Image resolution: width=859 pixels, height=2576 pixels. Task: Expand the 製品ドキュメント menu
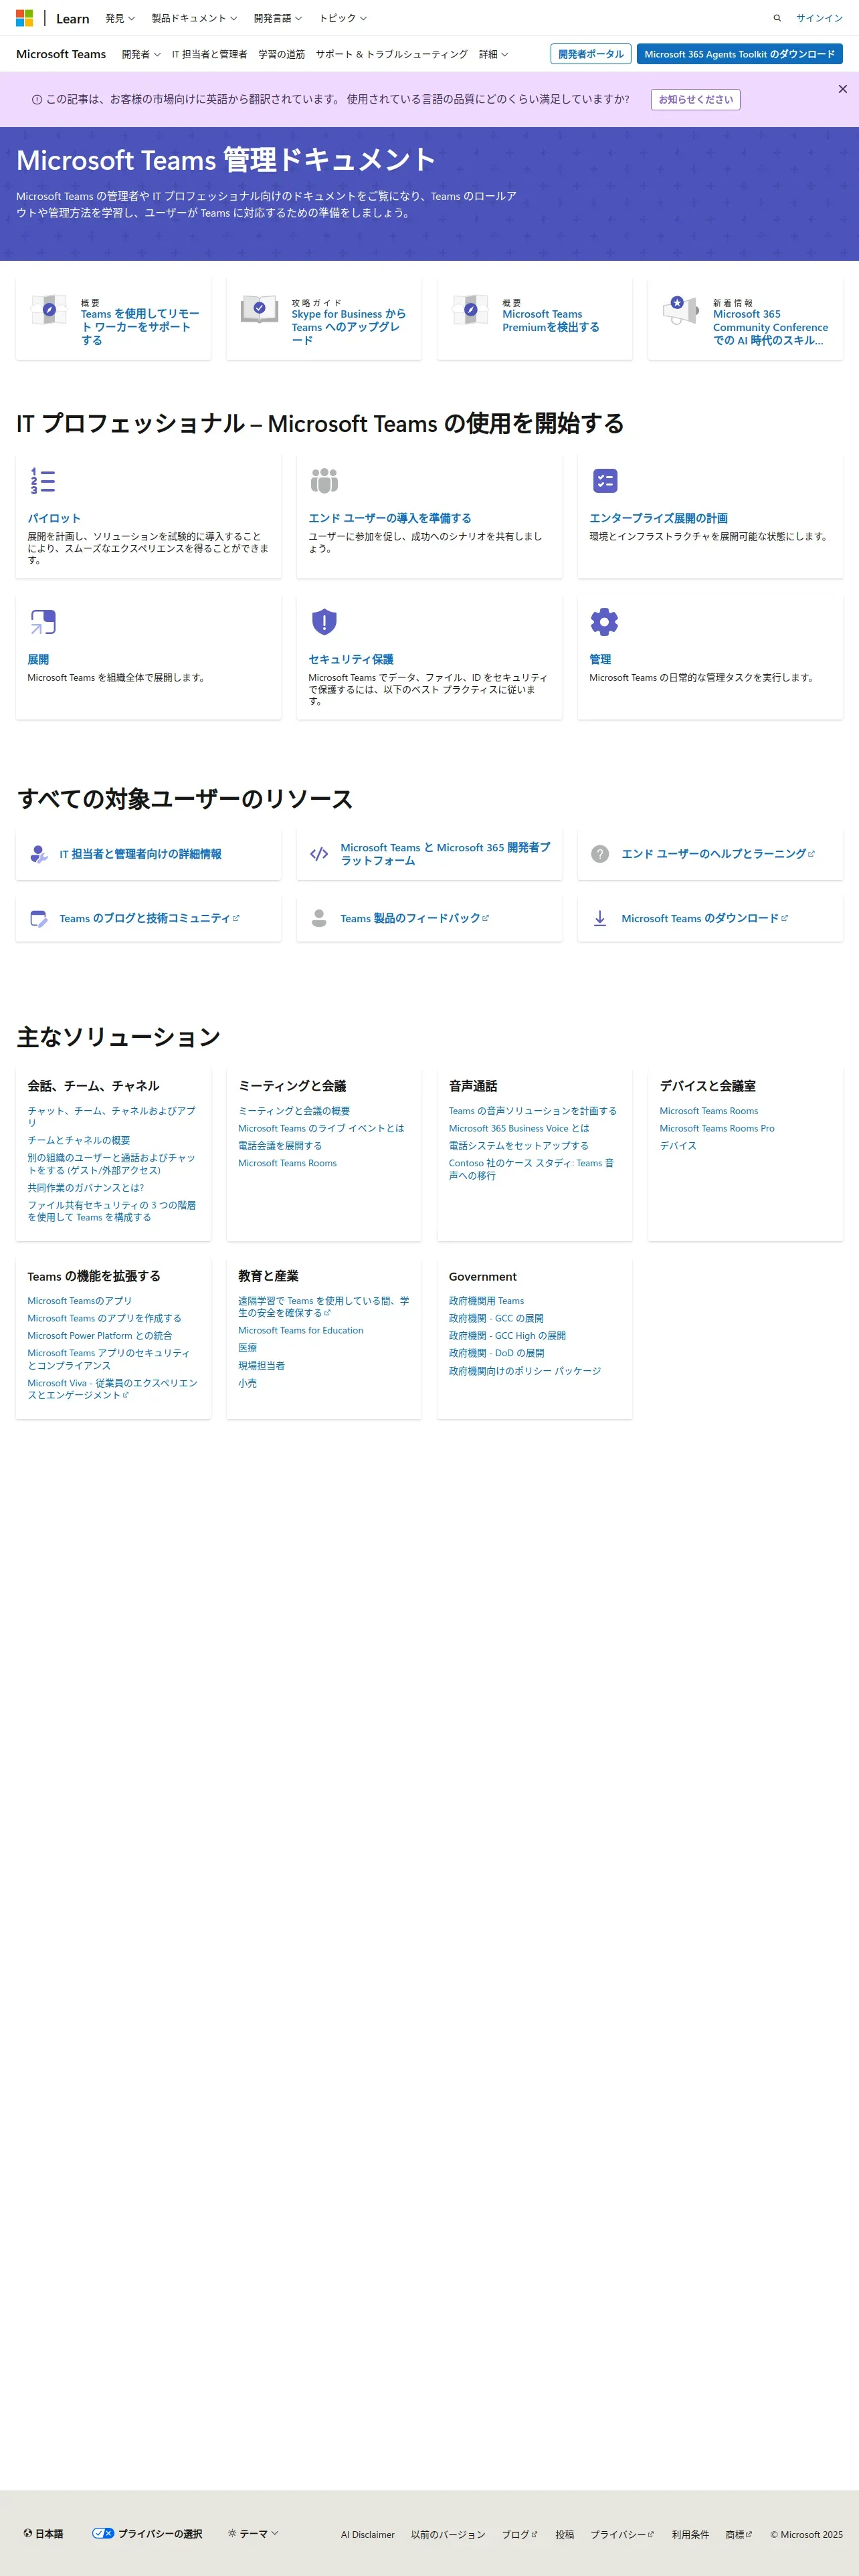coord(194,18)
